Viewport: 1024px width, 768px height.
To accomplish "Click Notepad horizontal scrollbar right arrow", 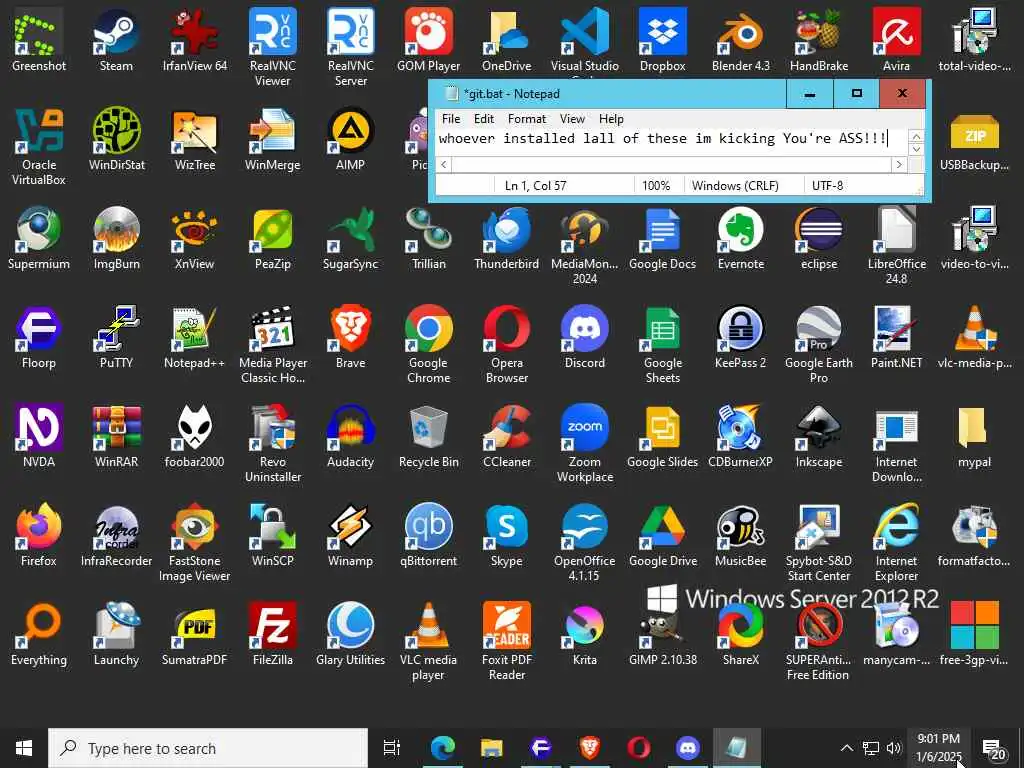I will [x=899, y=165].
